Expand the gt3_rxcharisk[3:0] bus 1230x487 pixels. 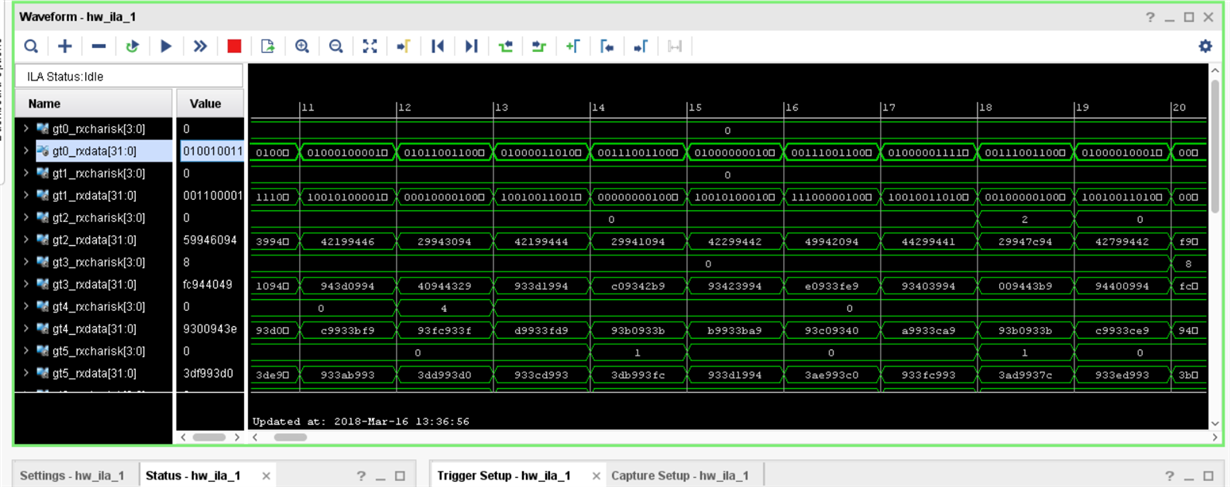[x=26, y=262]
